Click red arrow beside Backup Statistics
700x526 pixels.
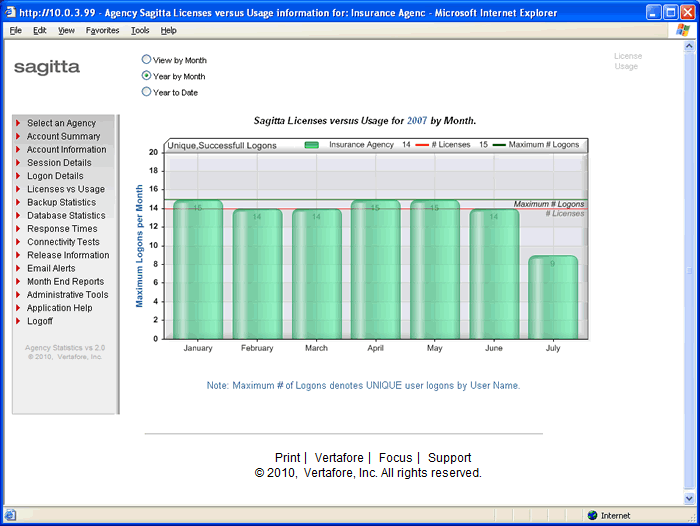[18, 202]
